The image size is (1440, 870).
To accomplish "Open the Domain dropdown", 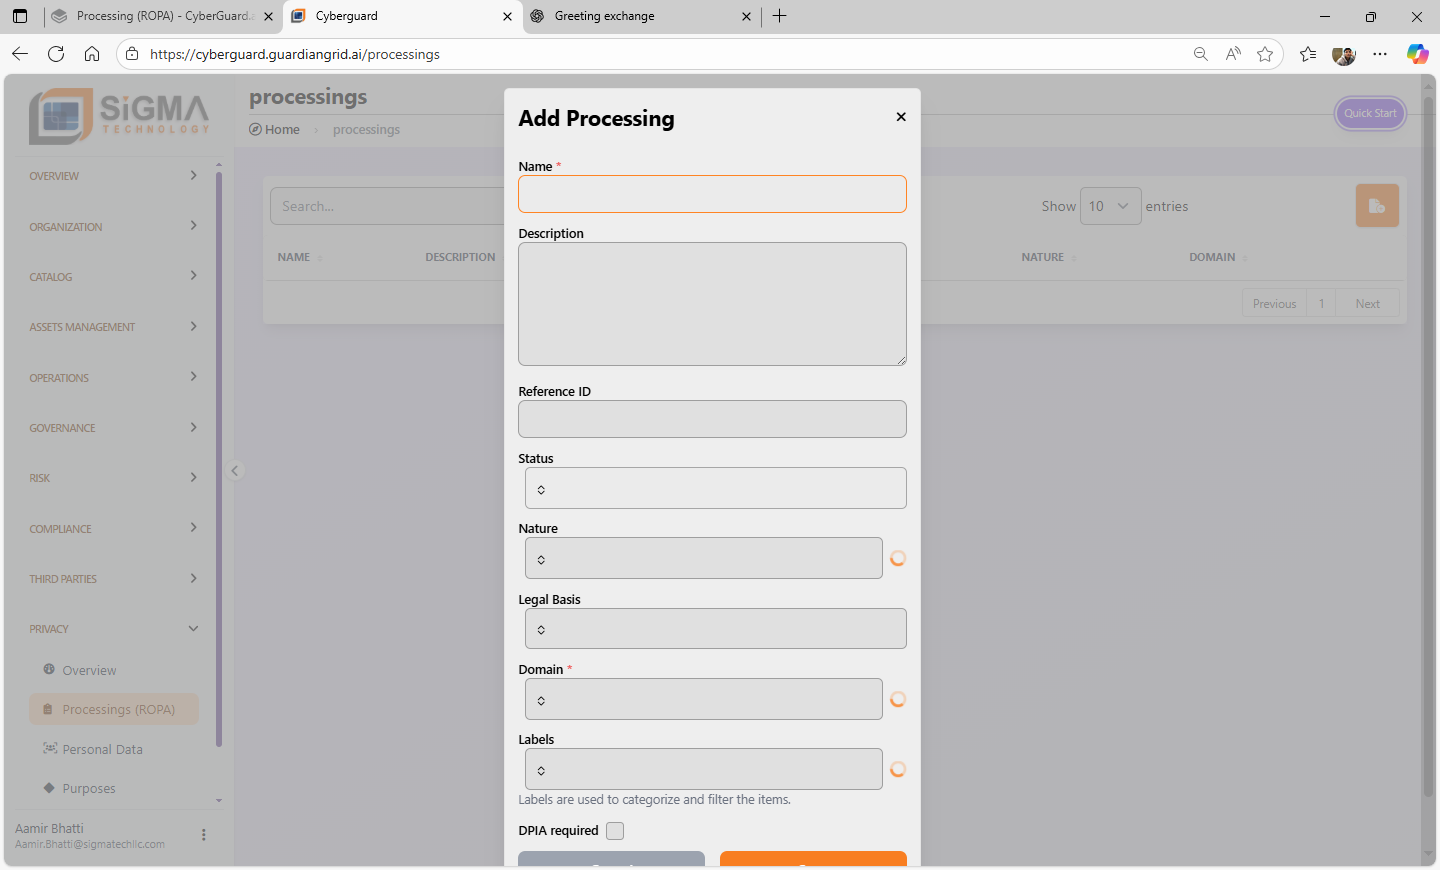I will click(703, 700).
